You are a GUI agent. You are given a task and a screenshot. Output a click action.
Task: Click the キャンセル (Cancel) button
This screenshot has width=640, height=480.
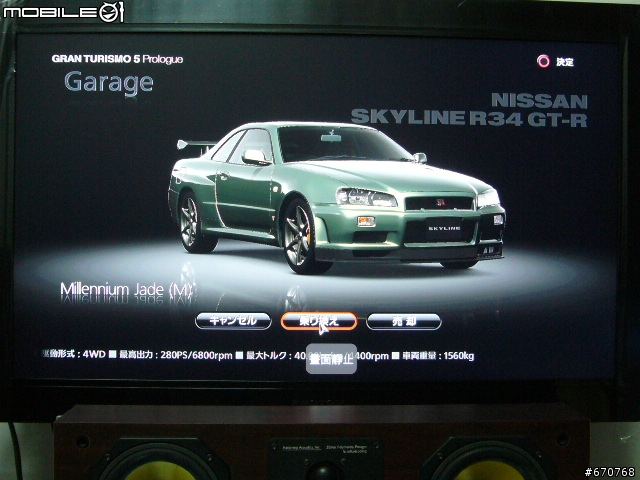[233, 321]
